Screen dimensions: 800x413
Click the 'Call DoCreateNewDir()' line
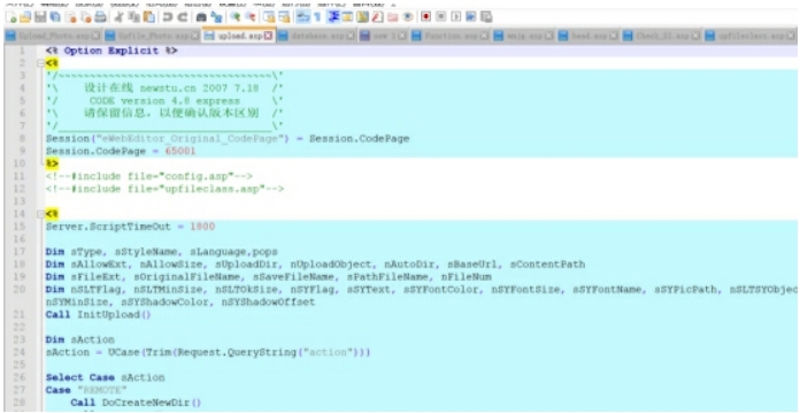pos(136,402)
